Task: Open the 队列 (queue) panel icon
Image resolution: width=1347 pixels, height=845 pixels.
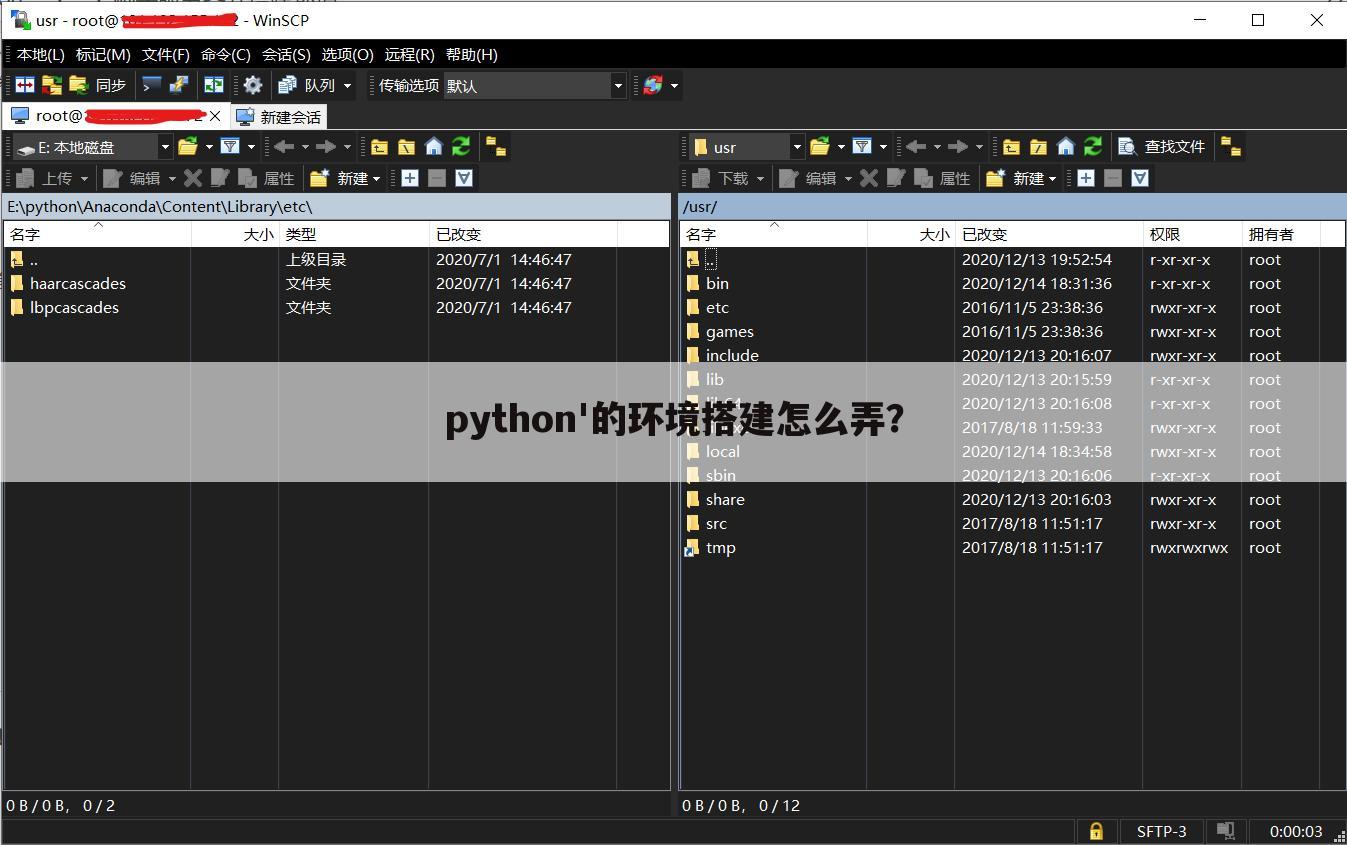Action: 302,85
